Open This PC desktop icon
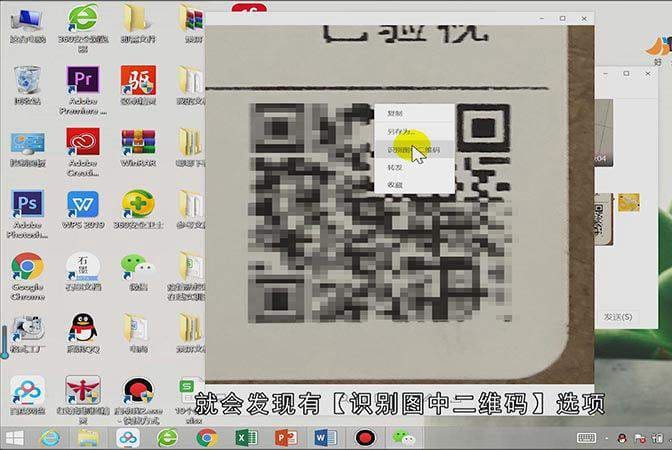 click(x=27, y=26)
